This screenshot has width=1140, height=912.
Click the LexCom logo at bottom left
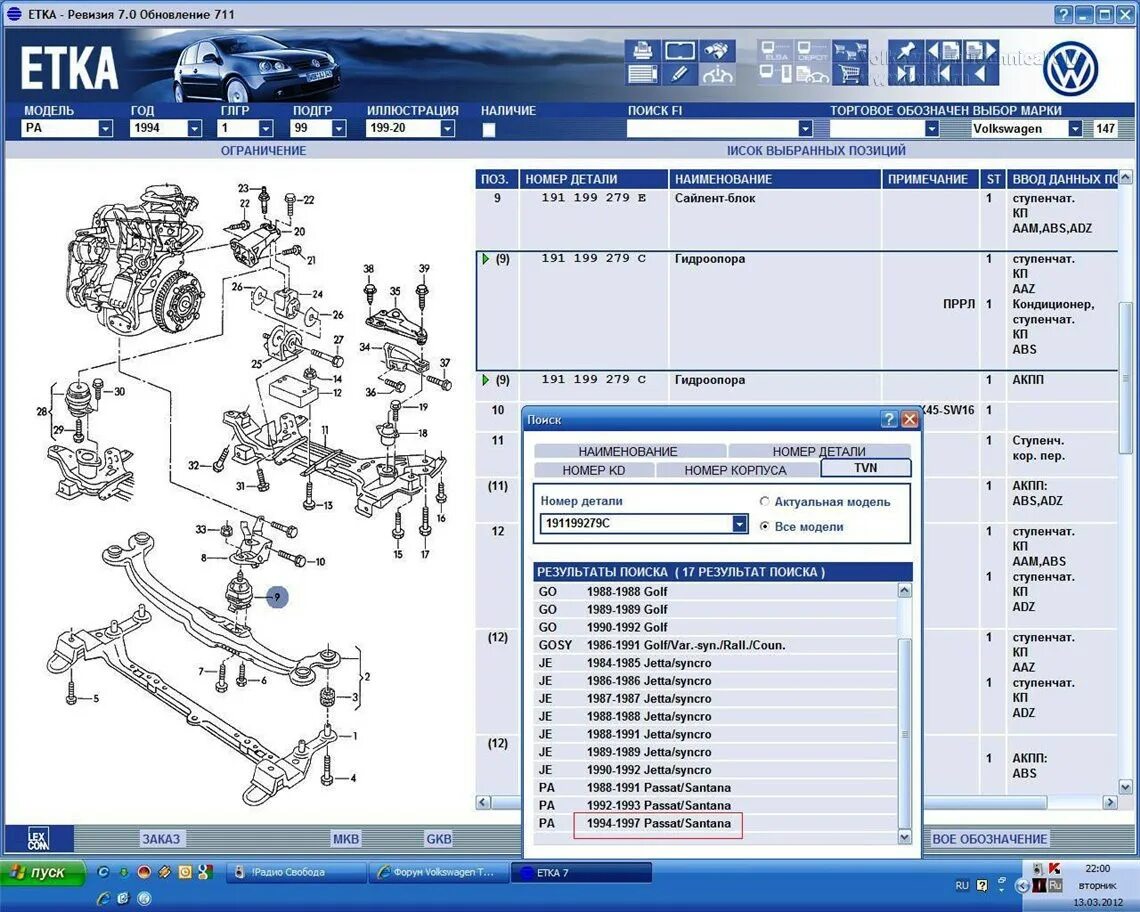[x=39, y=839]
